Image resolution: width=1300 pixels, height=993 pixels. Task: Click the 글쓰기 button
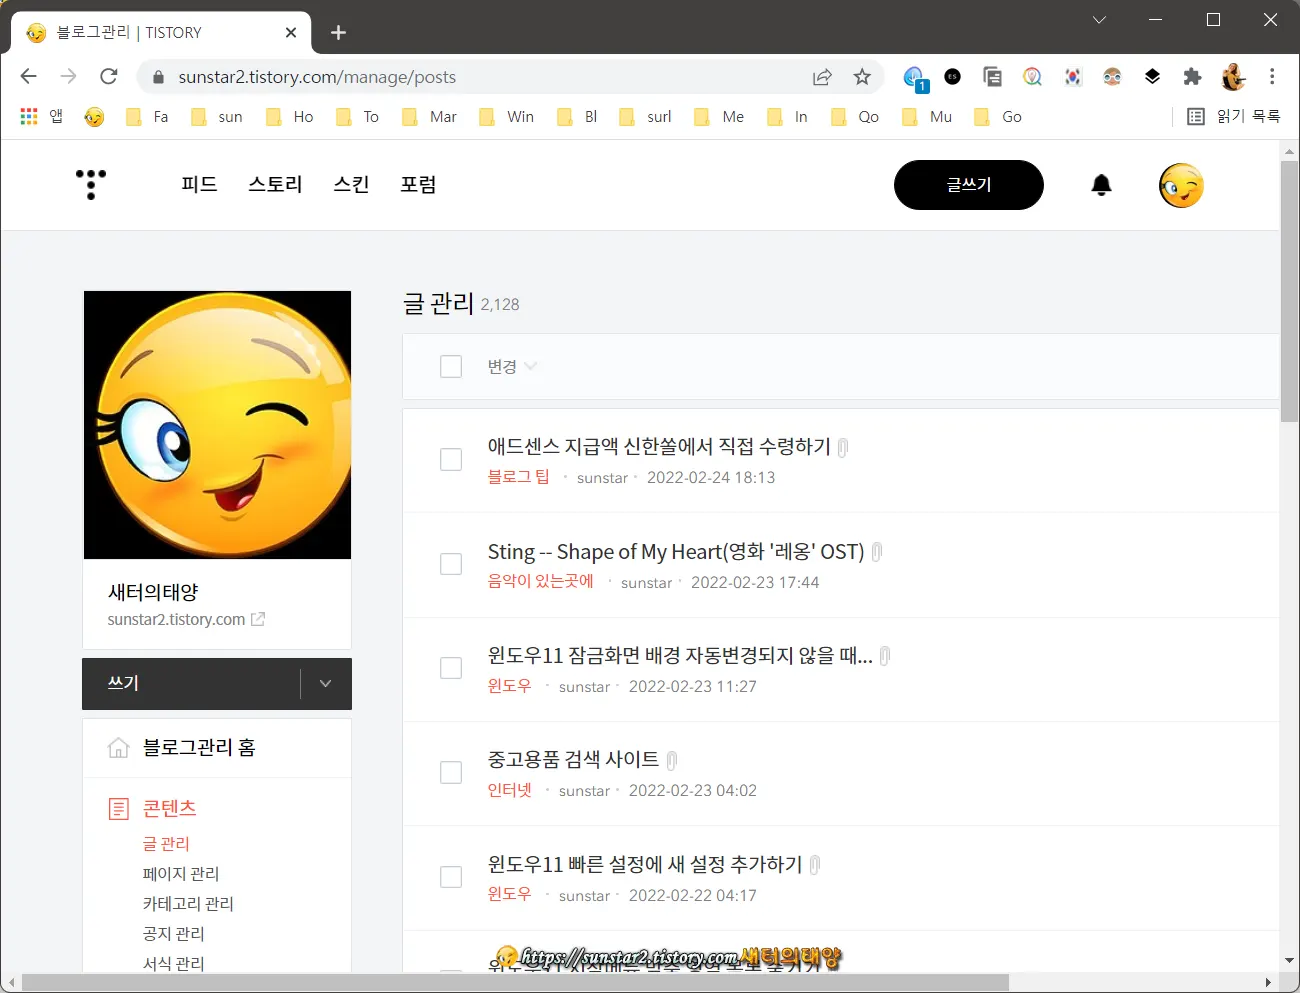tap(968, 185)
